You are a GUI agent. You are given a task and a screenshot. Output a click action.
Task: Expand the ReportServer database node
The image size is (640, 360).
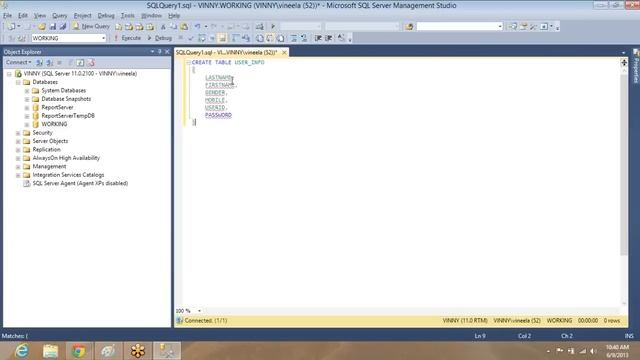27,108
